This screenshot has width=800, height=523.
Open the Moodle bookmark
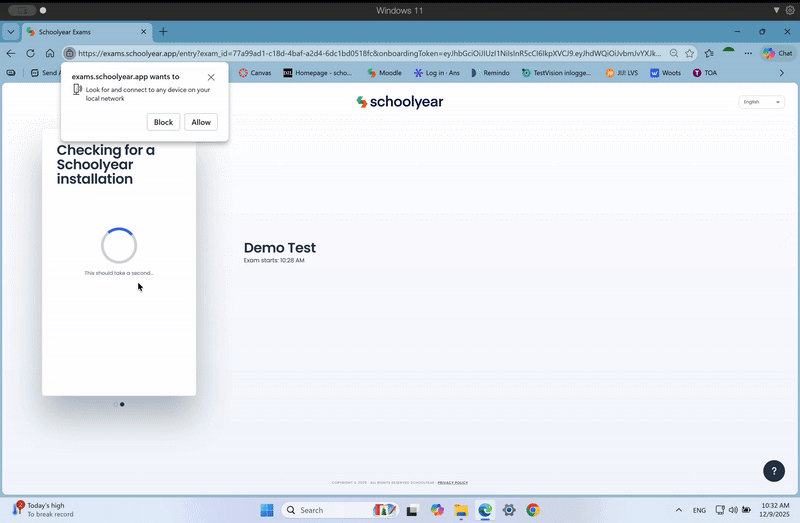[385, 73]
